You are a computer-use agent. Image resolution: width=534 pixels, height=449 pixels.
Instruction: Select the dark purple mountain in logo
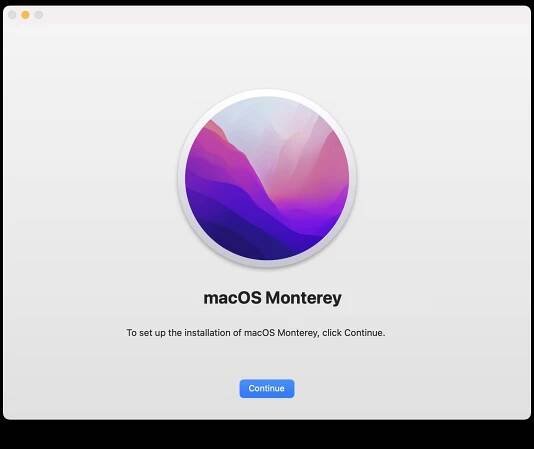pos(232,221)
